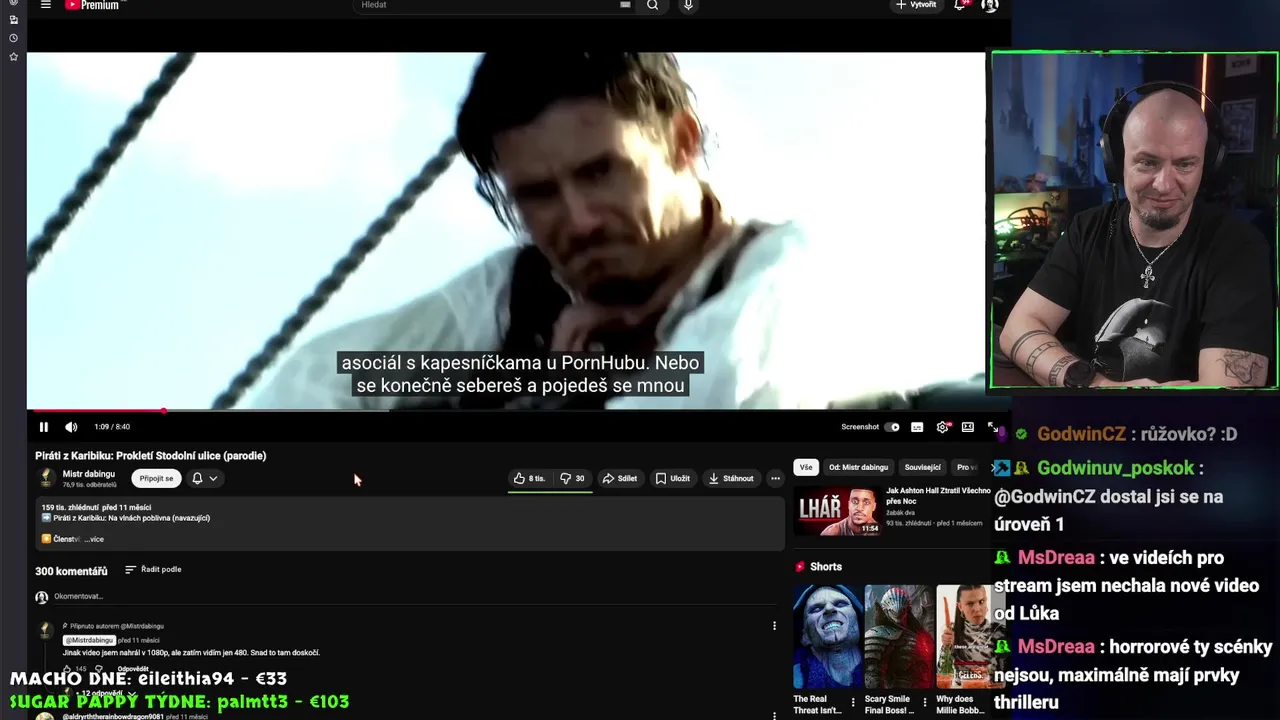Open the player settings gear
The height and width of the screenshot is (720, 1280).
[942, 427]
